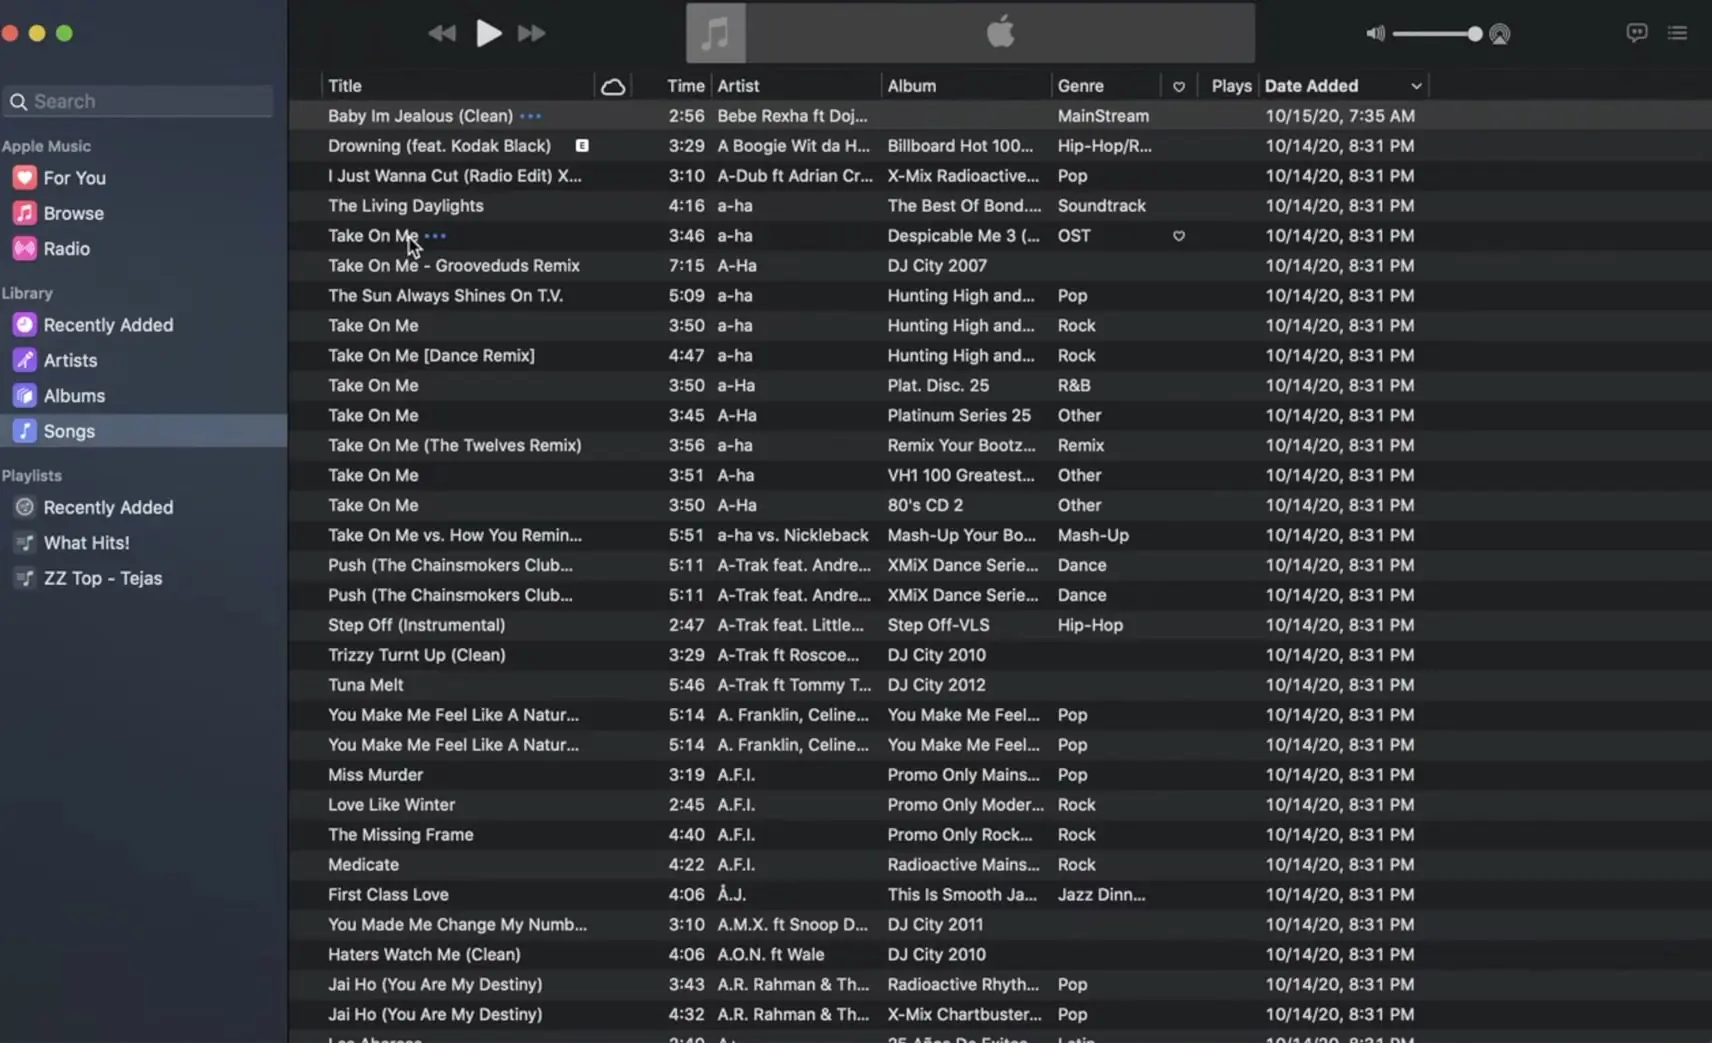Sort by the Time column header
The width and height of the screenshot is (1712, 1043).
click(x=686, y=86)
